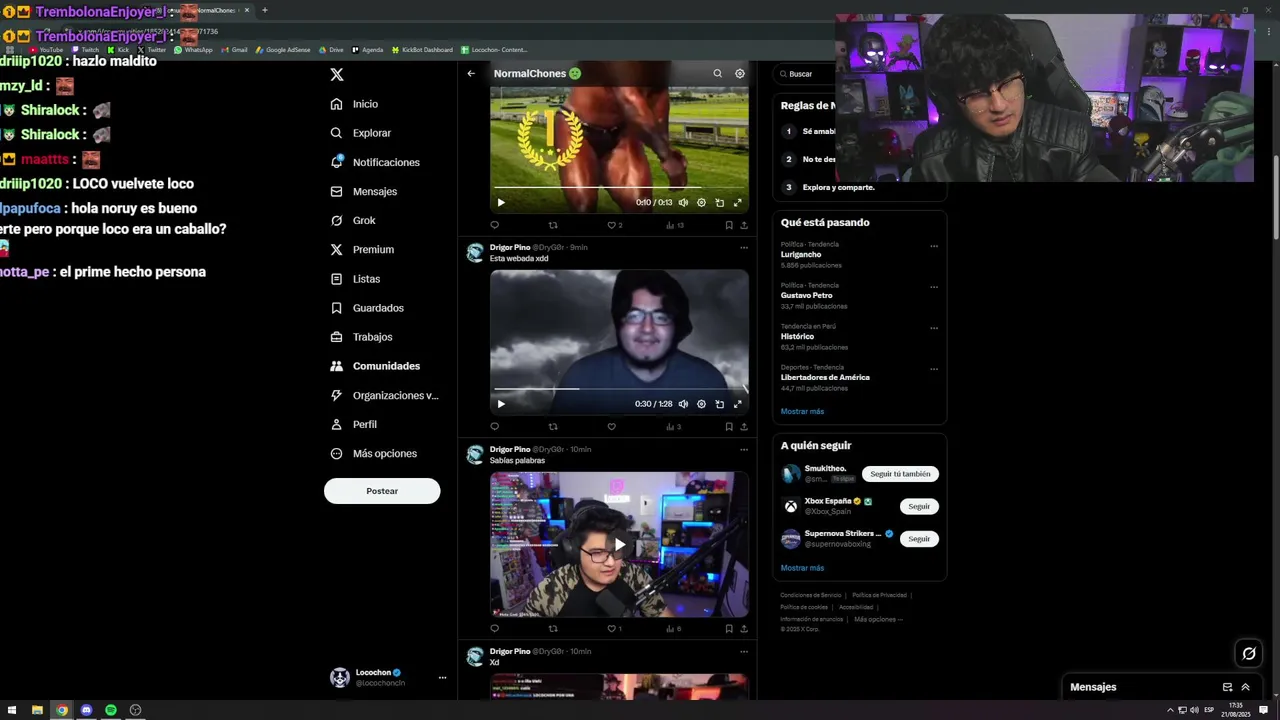Open Spotify from the taskbar
This screenshot has height=720, width=1280.
tap(111, 710)
